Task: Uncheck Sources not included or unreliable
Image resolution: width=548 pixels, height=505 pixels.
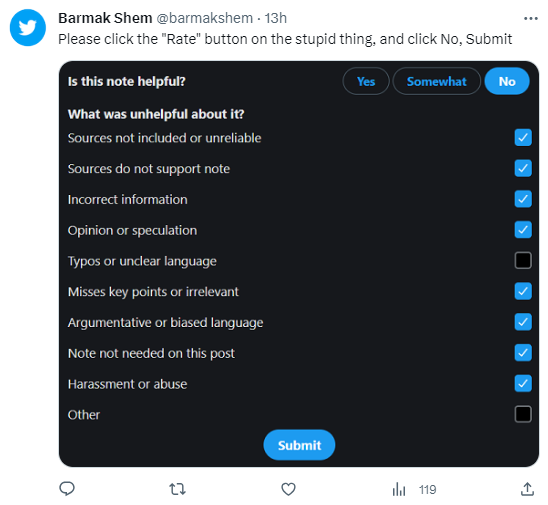Action: pyautogui.click(x=523, y=137)
